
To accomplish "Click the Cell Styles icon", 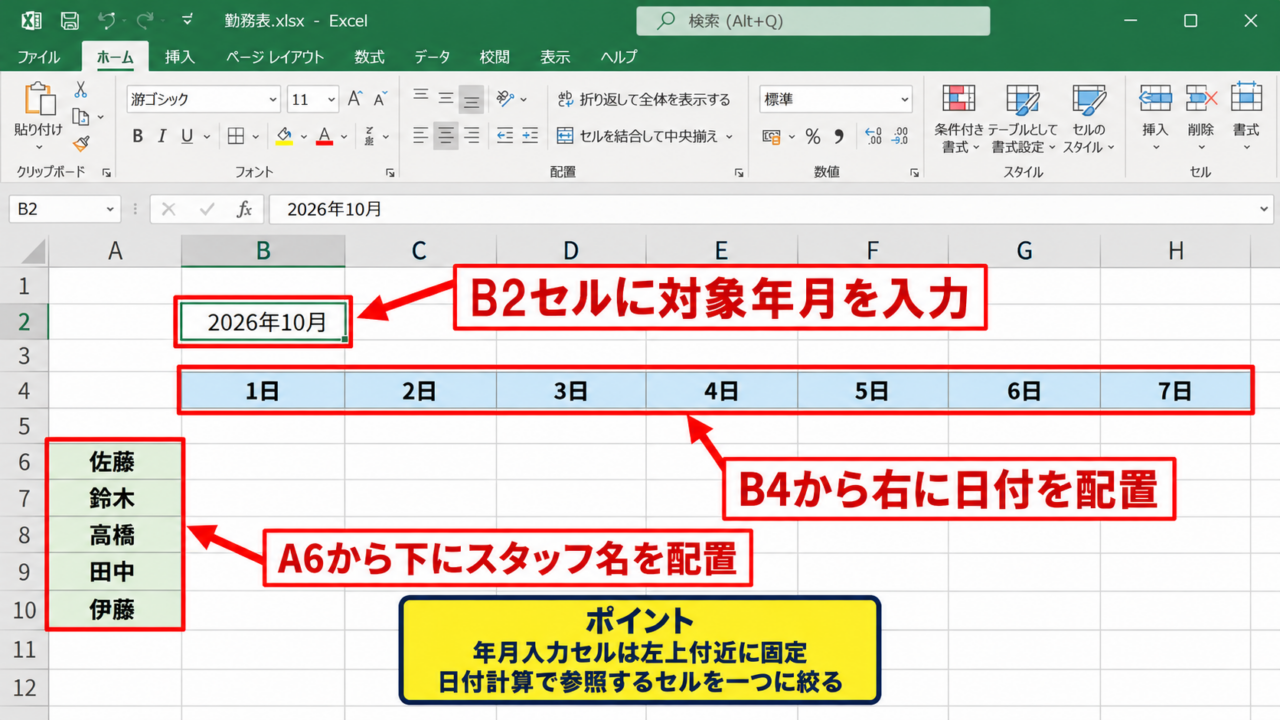I will pyautogui.click(x=1088, y=100).
